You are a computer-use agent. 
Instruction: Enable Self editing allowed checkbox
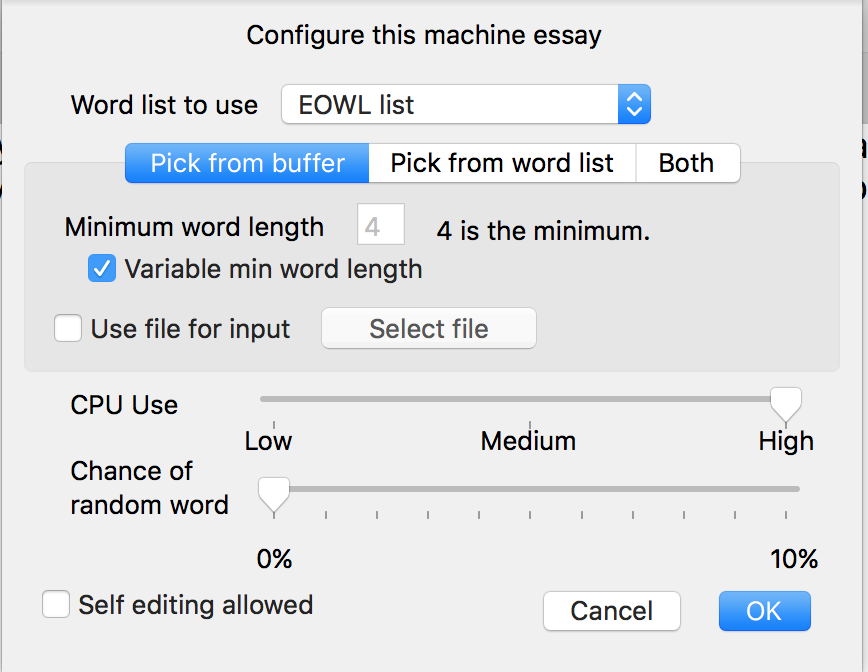click(x=56, y=603)
